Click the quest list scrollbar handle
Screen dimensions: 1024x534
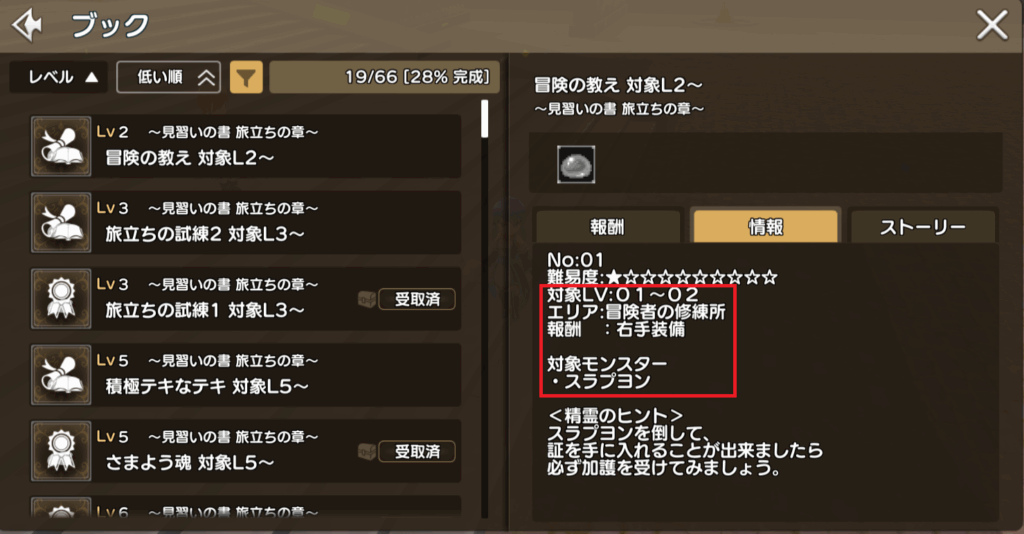(485, 119)
